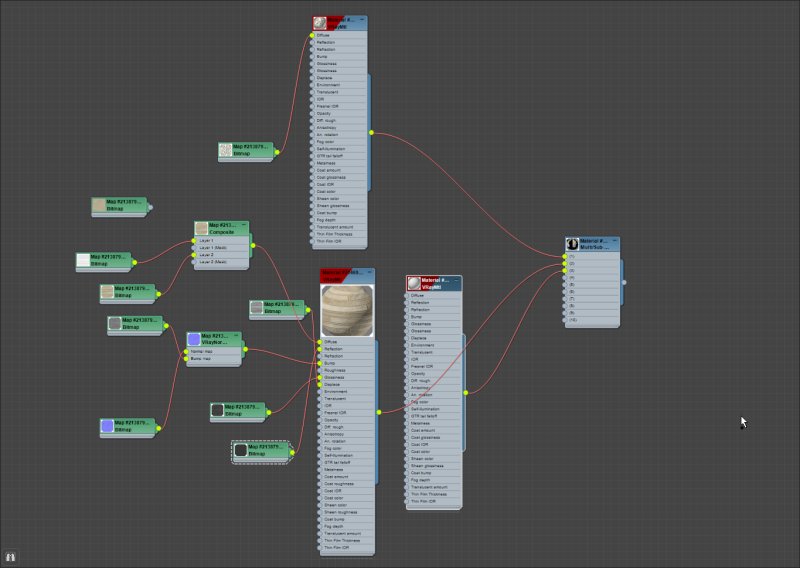Click the output socket of the Composite node
Viewport: 800px width, 568px height.
point(253,245)
